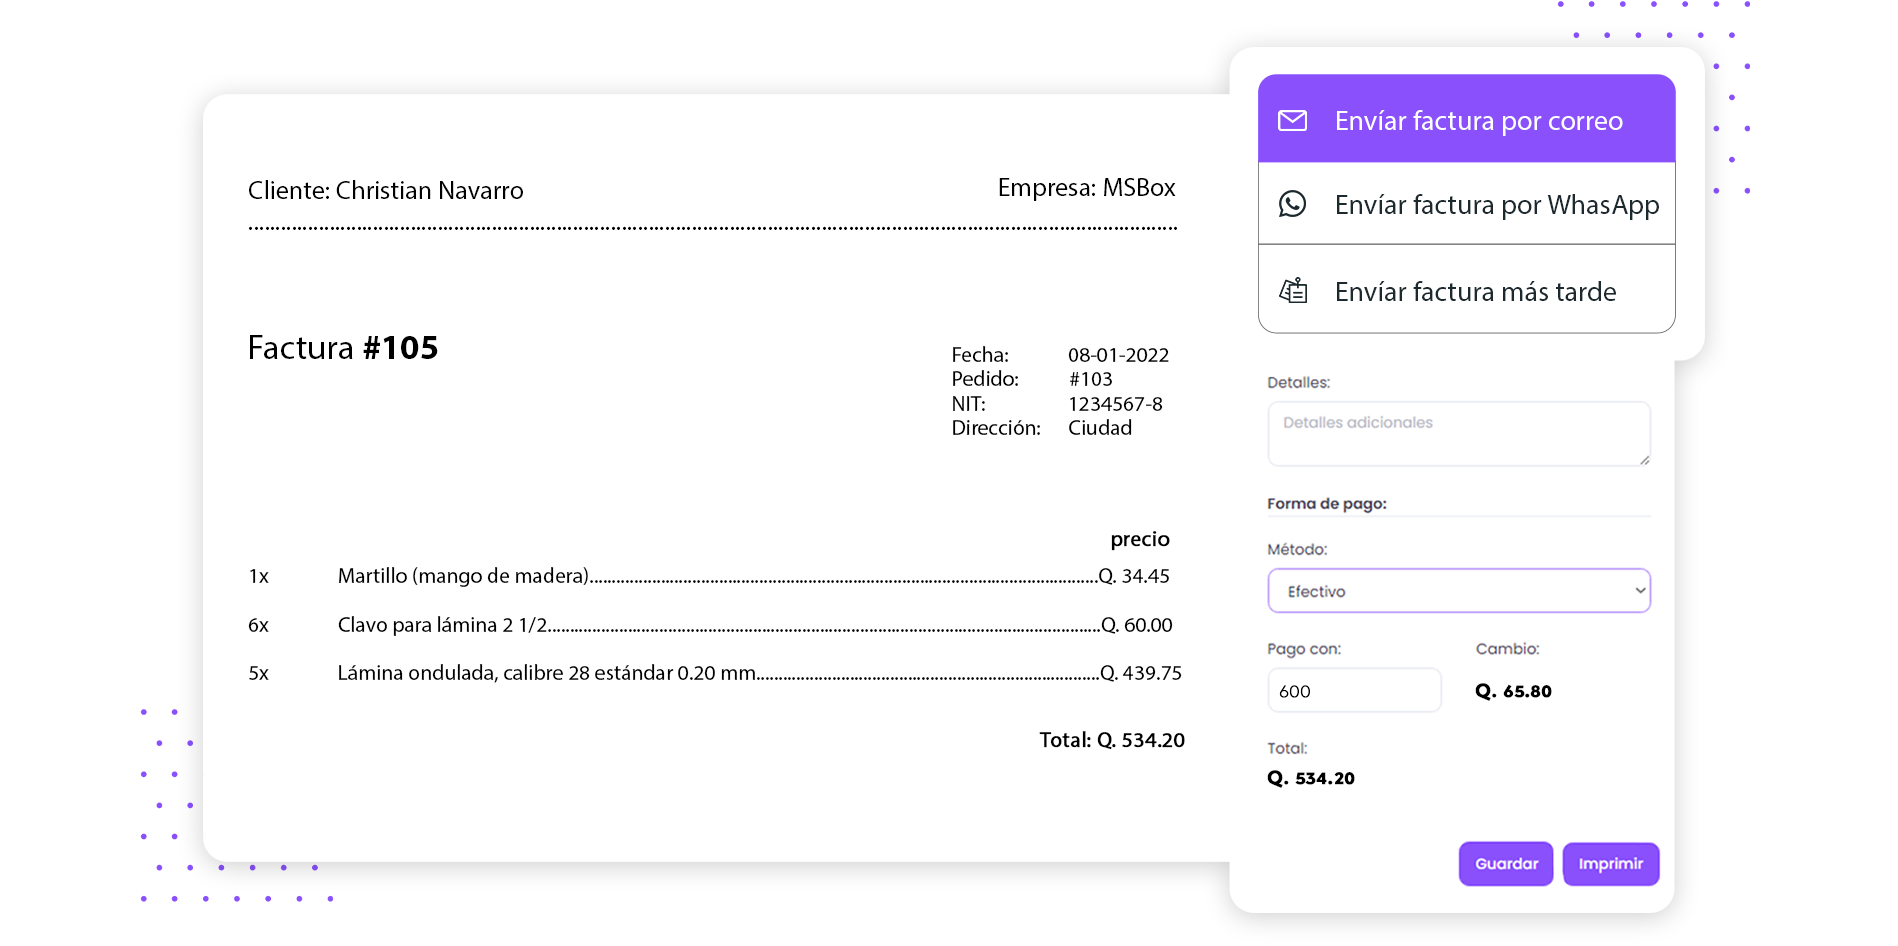Click the Total amount in payment panel
The height and width of the screenshot is (946, 1898).
point(1311,778)
